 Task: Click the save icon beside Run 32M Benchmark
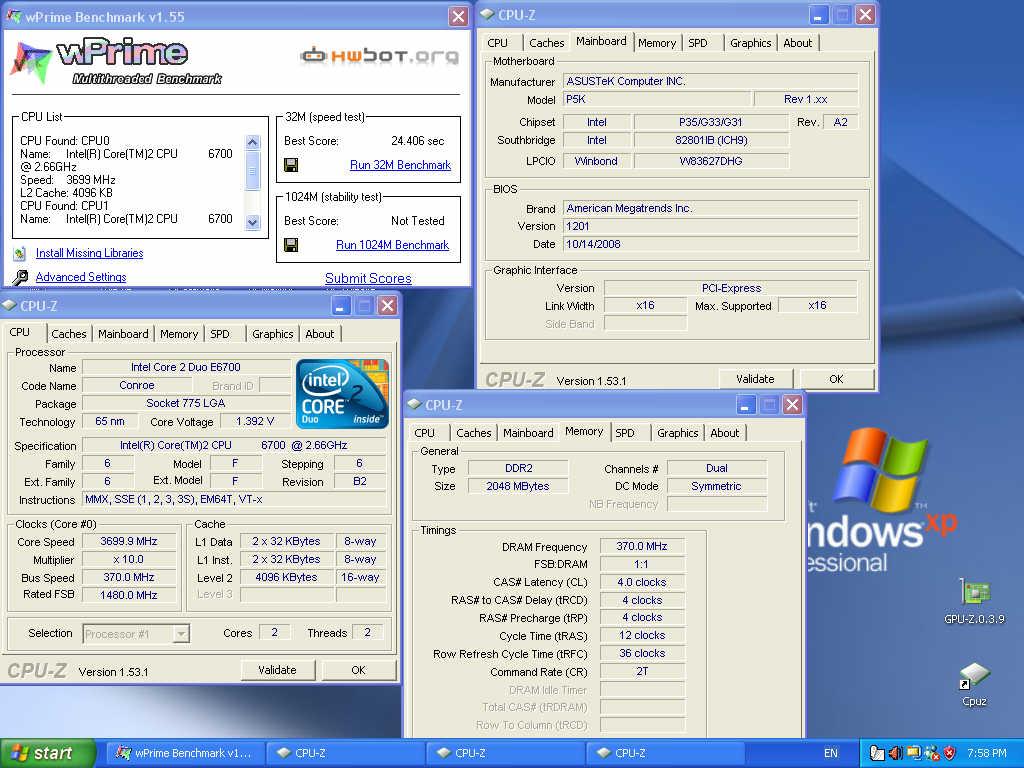pos(291,165)
